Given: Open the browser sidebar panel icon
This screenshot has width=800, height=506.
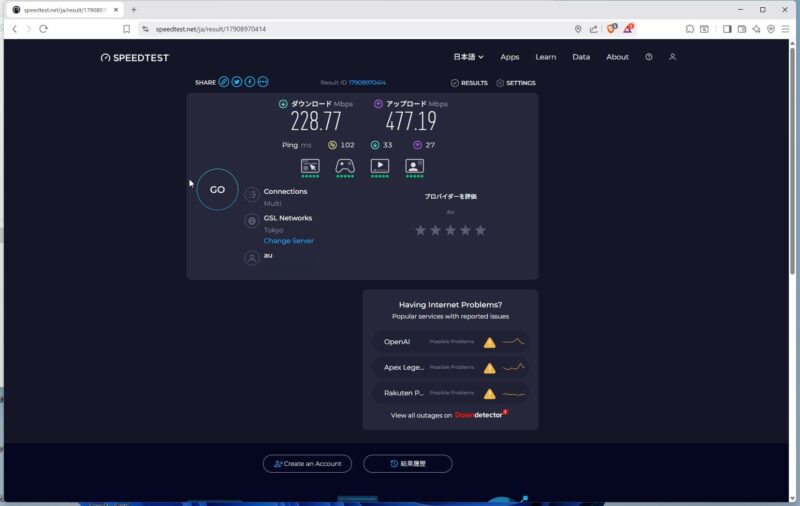Looking at the screenshot, I should pyautogui.click(x=727, y=29).
